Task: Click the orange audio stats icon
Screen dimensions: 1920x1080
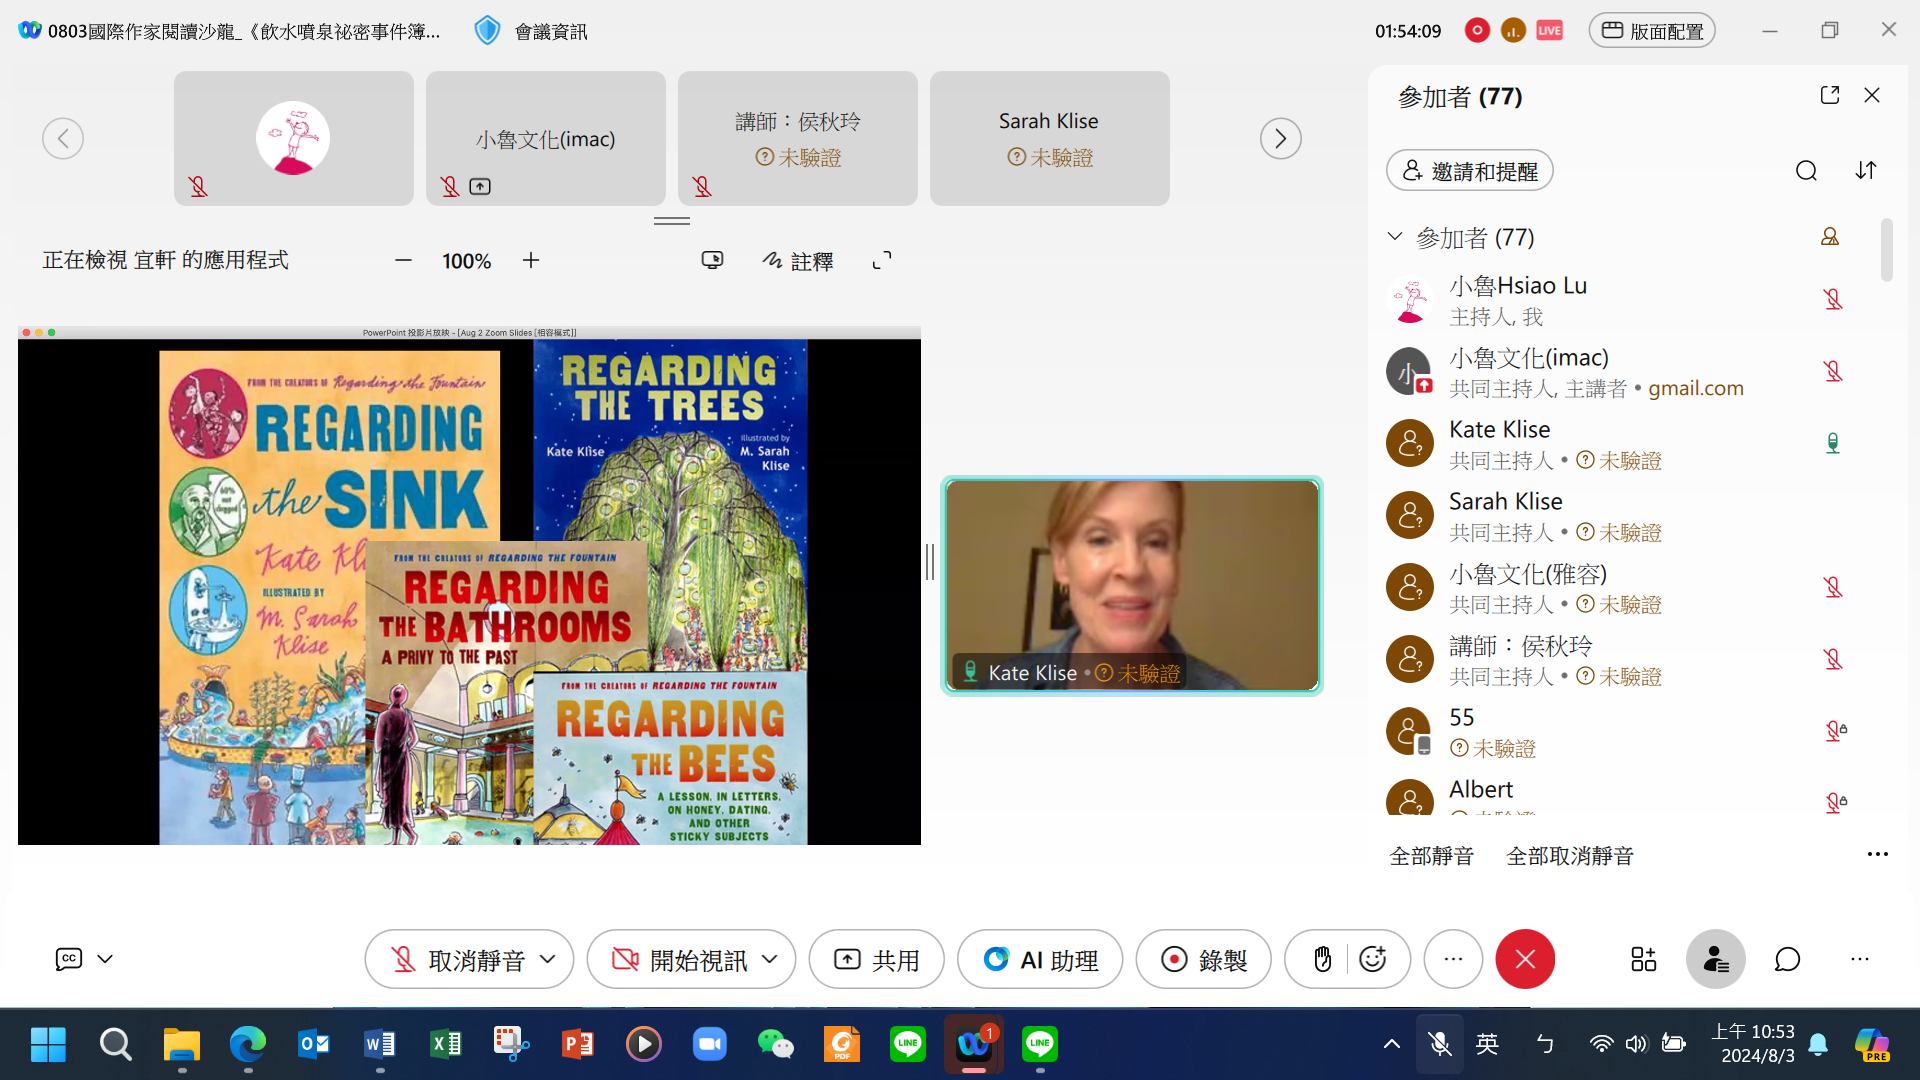Action: 1513,31
